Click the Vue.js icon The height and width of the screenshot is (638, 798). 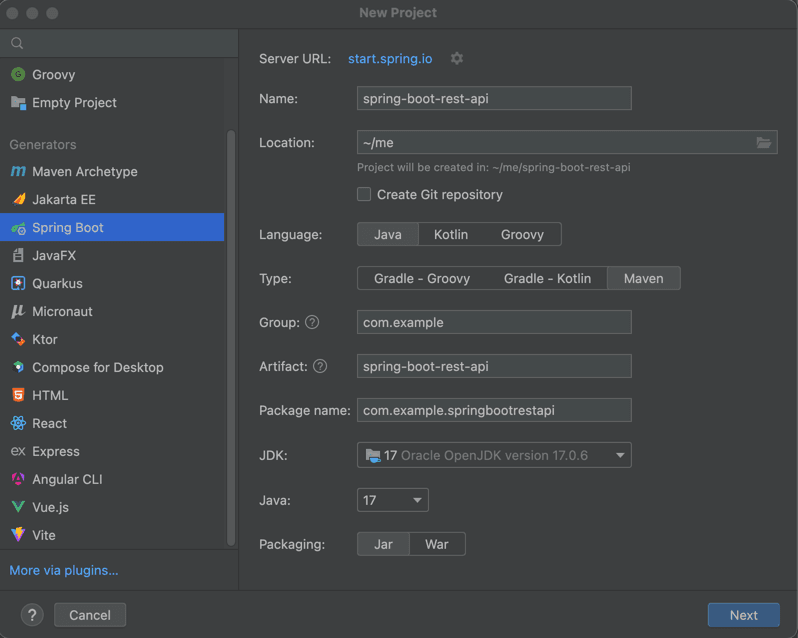[x=18, y=507]
